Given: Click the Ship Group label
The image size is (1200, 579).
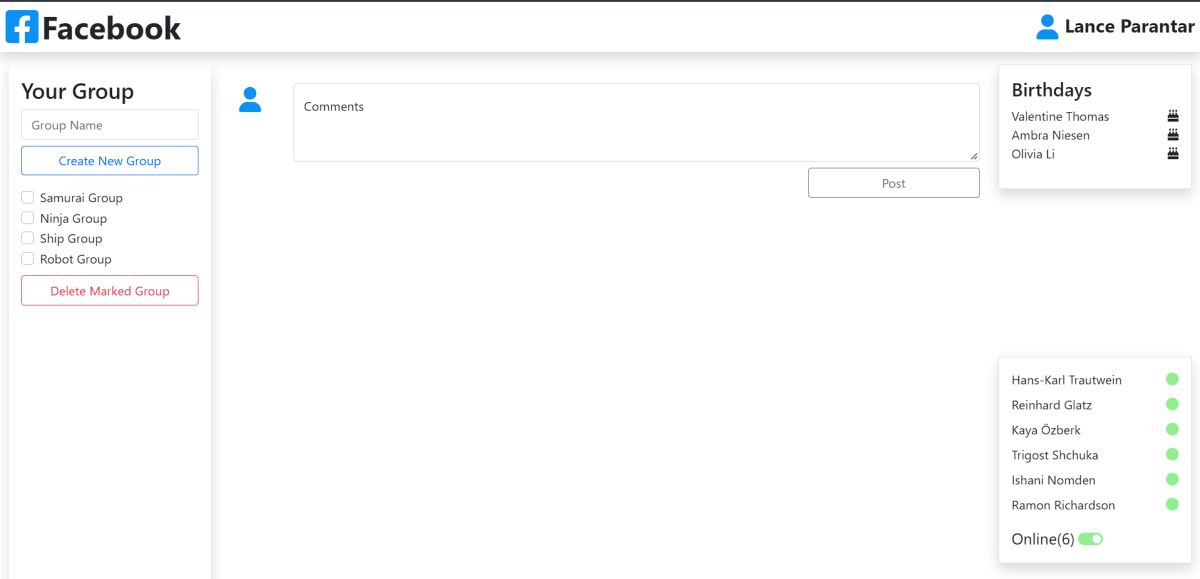Looking at the screenshot, I should pyautogui.click(x=71, y=238).
